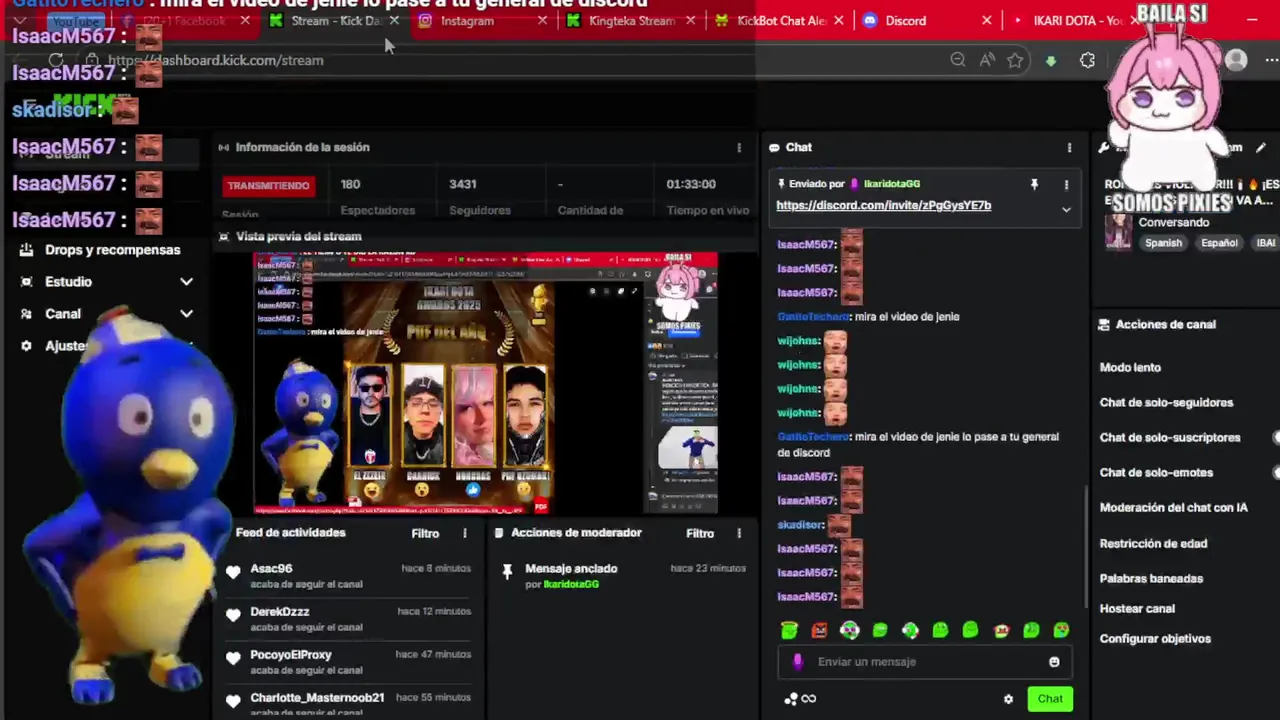Open the emoji picker in the message box

click(x=1054, y=662)
